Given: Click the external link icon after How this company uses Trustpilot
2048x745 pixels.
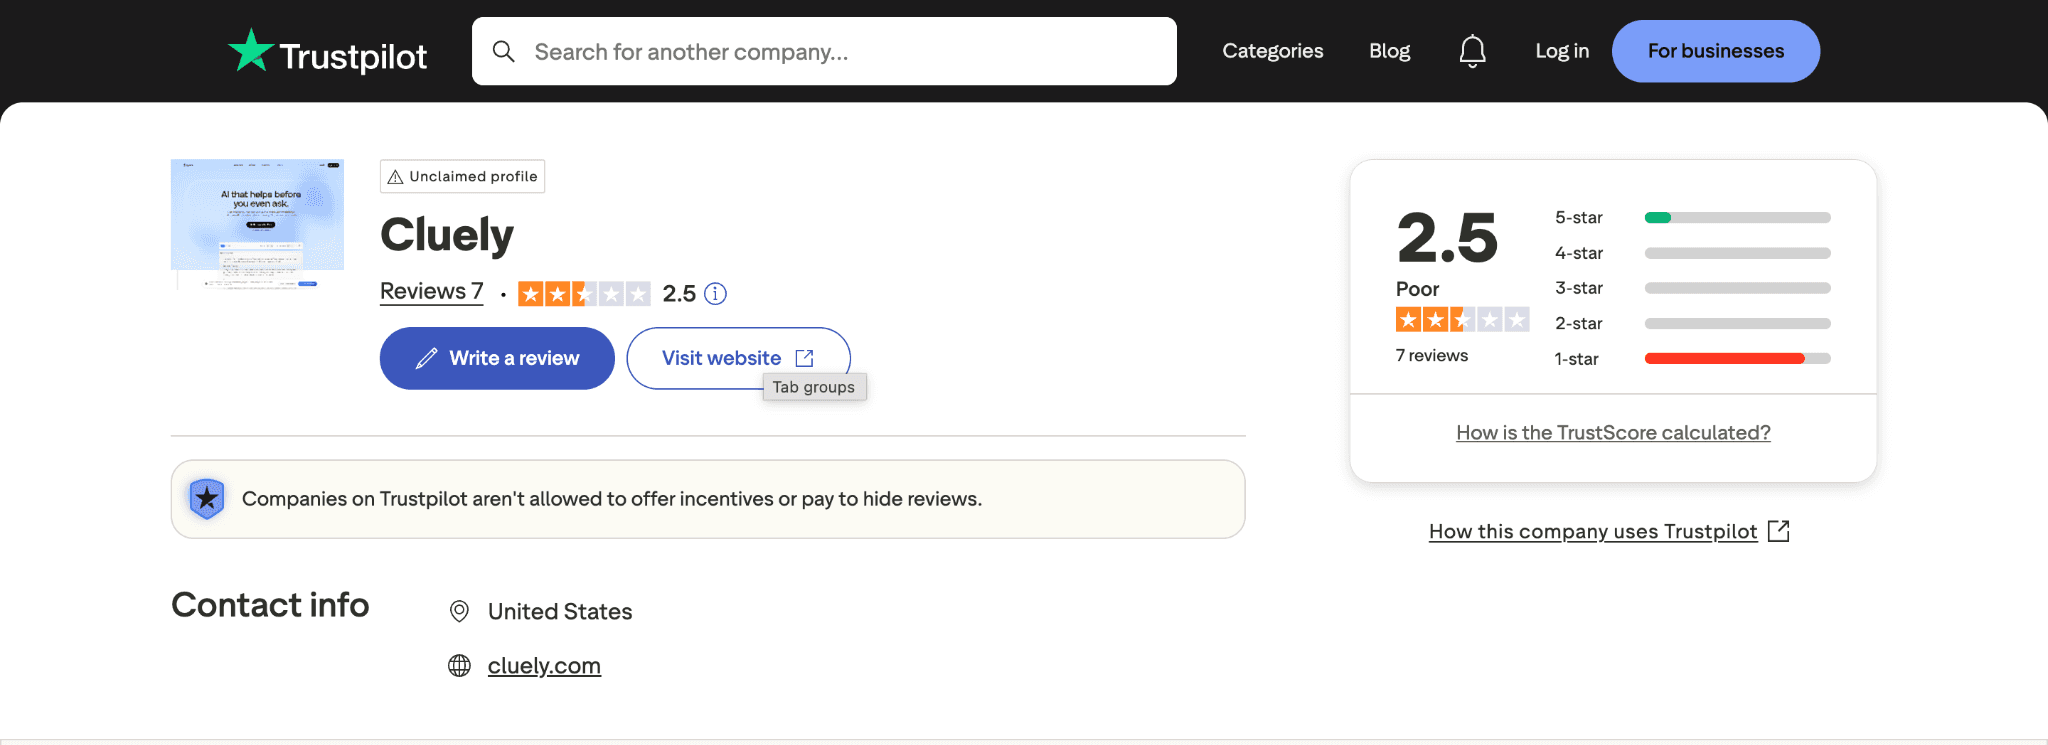Looking at the screenshot, I should pos(1779,531).
